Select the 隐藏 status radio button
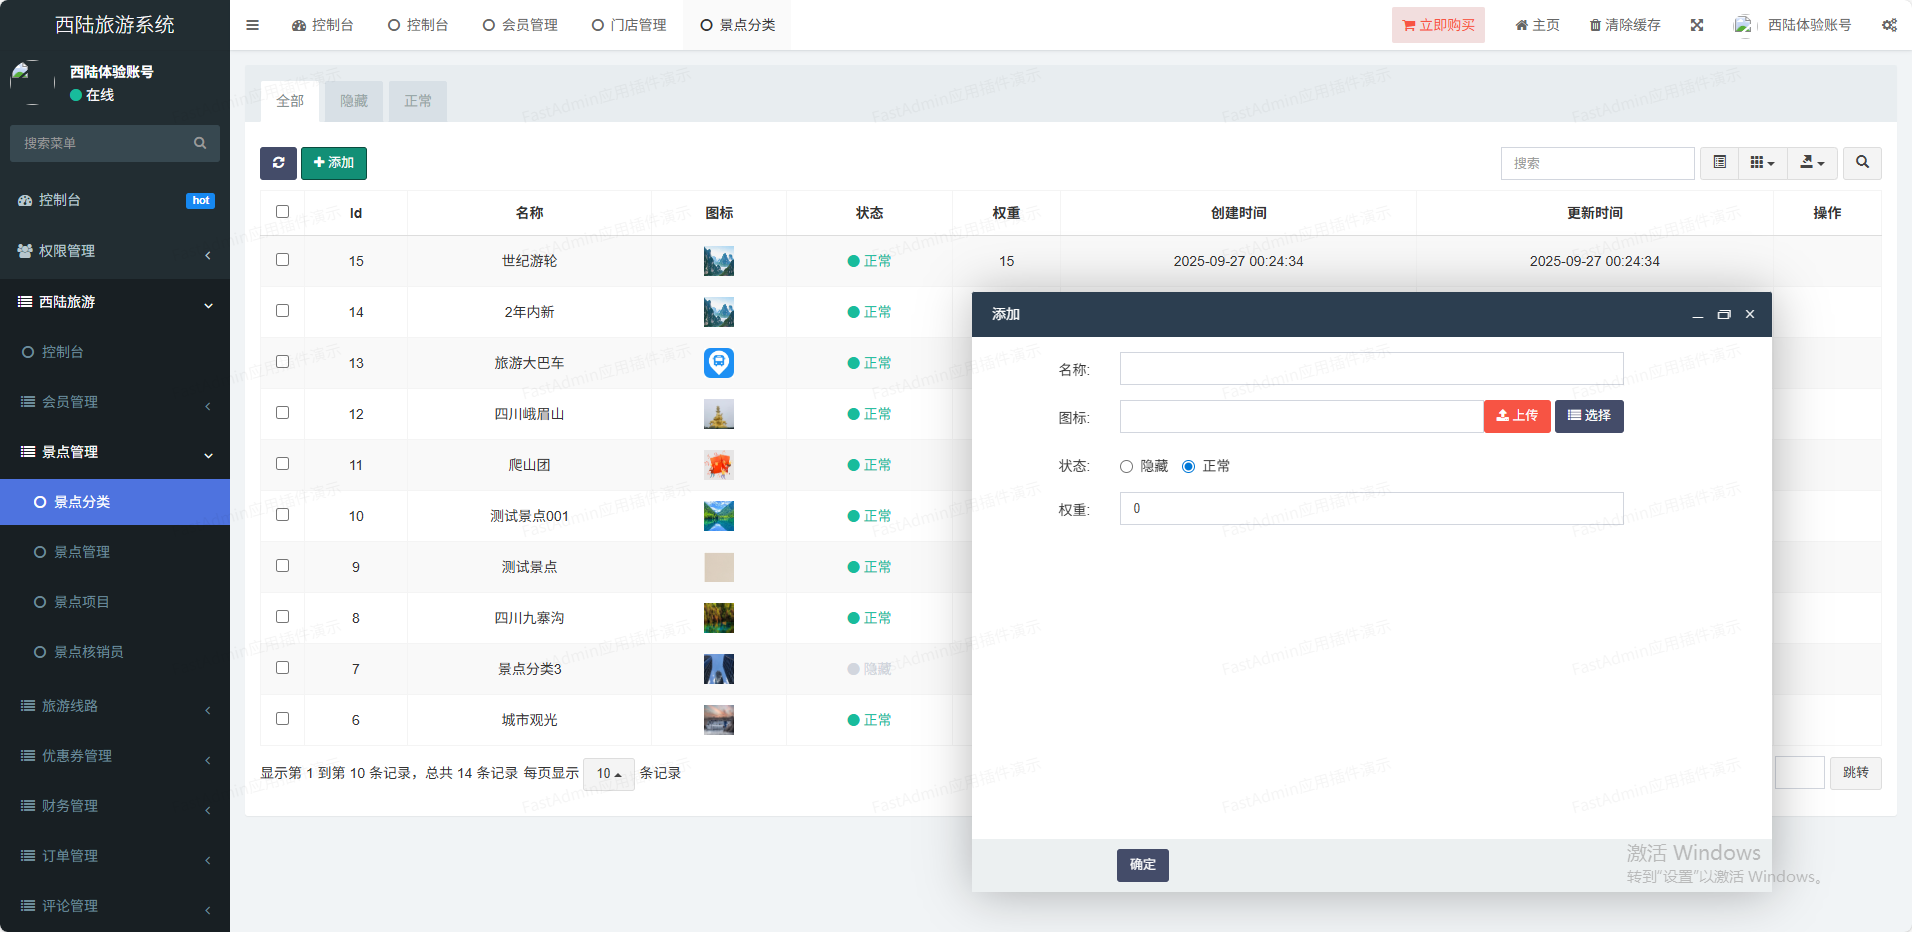Screen dimensions: 1912x932 click(1127, 467)
